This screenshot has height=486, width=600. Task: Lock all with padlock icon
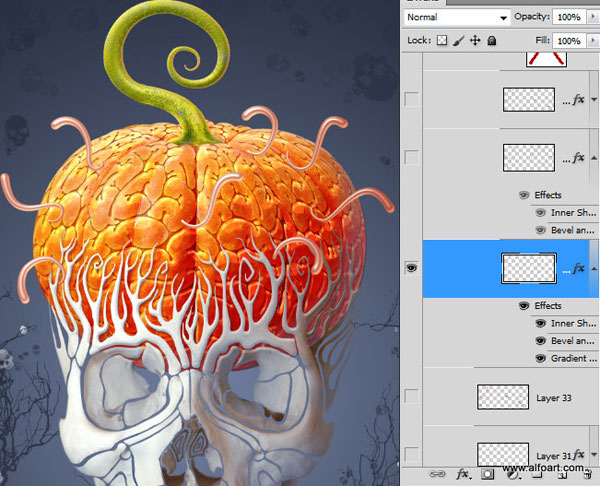[492, 40]
